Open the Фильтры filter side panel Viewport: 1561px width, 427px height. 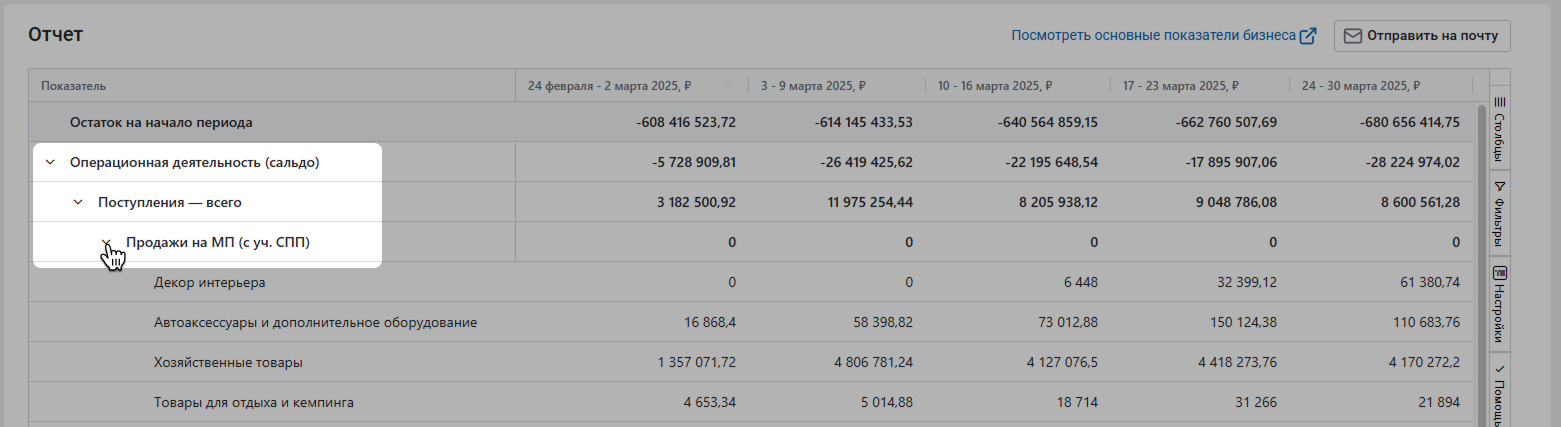[1500, 214]
